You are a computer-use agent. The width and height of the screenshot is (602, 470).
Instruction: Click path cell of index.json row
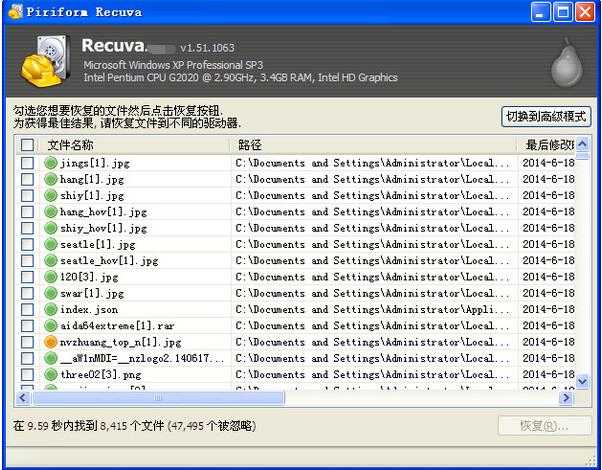[372, 309]
